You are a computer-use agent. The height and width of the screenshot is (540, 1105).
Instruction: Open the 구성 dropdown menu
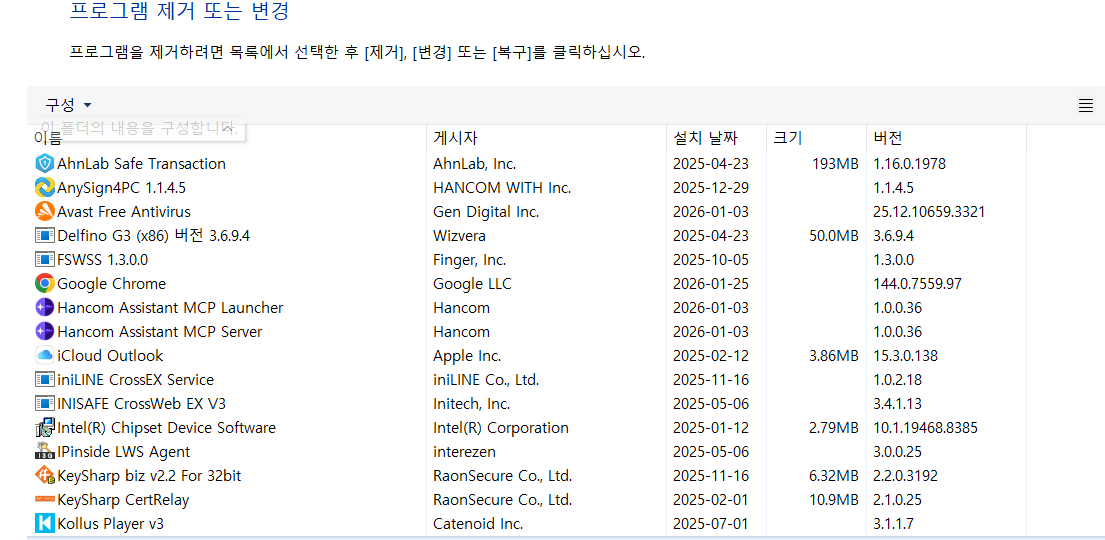[x=68, y=105]
